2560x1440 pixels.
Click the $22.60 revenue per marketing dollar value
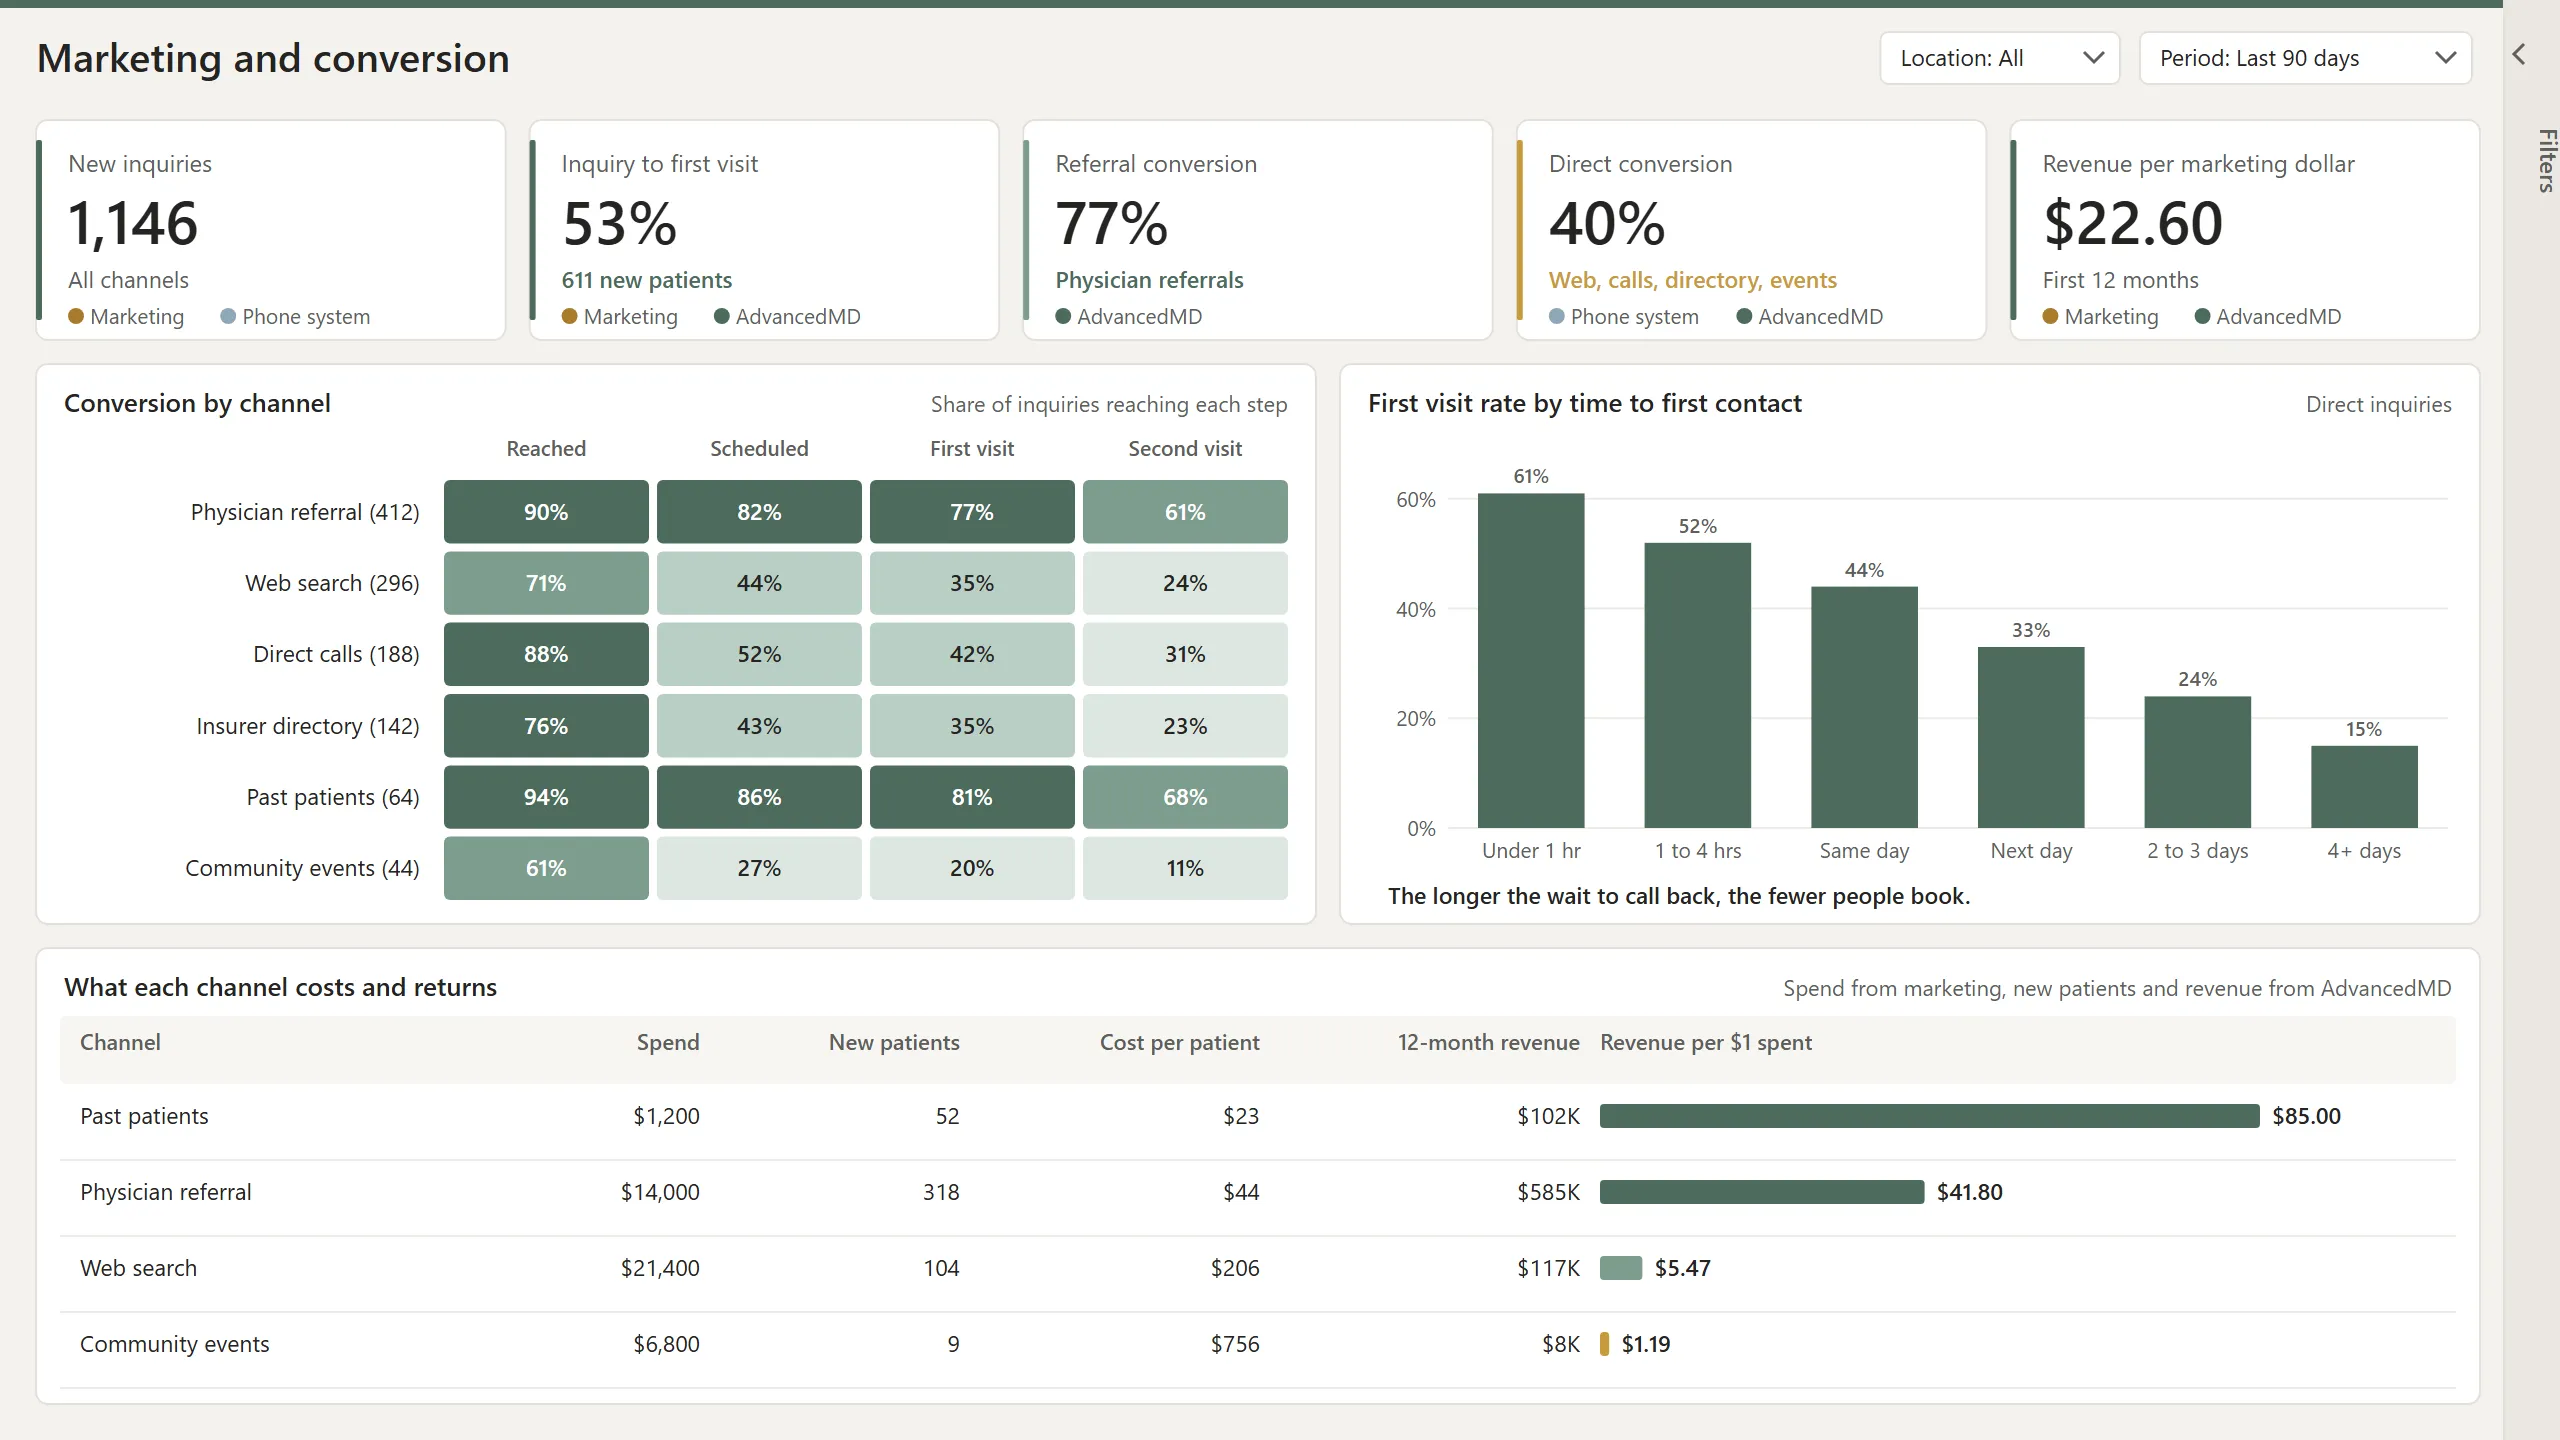tap(2133, 223)
